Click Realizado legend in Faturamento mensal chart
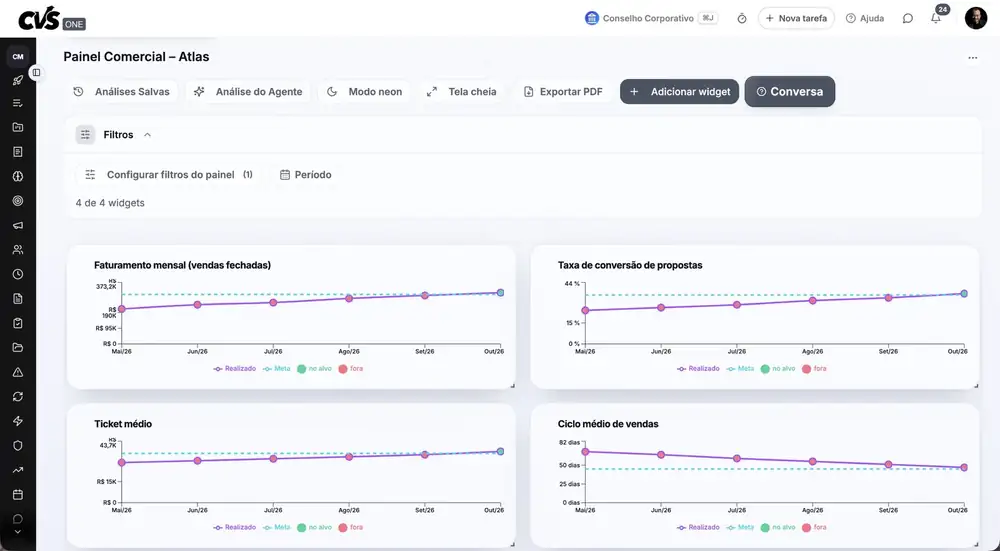The height and width of the screenshot is (551, 1000). 235,369
